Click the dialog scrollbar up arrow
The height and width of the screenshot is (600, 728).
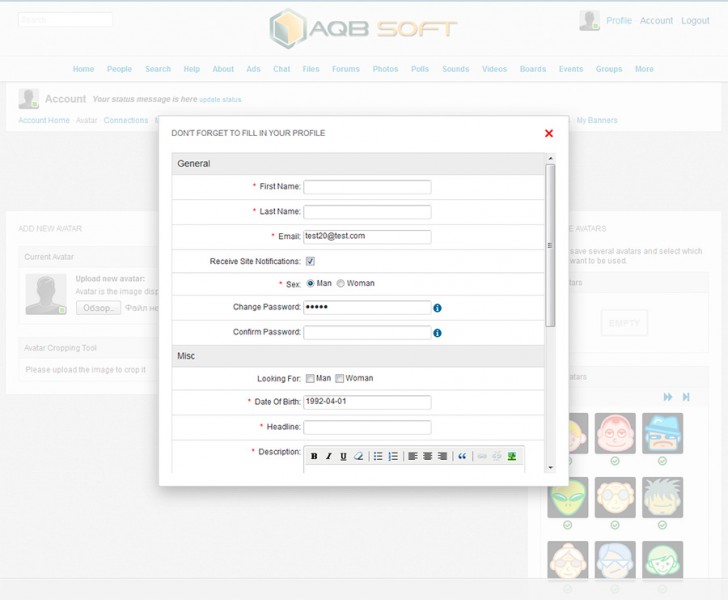550,159
